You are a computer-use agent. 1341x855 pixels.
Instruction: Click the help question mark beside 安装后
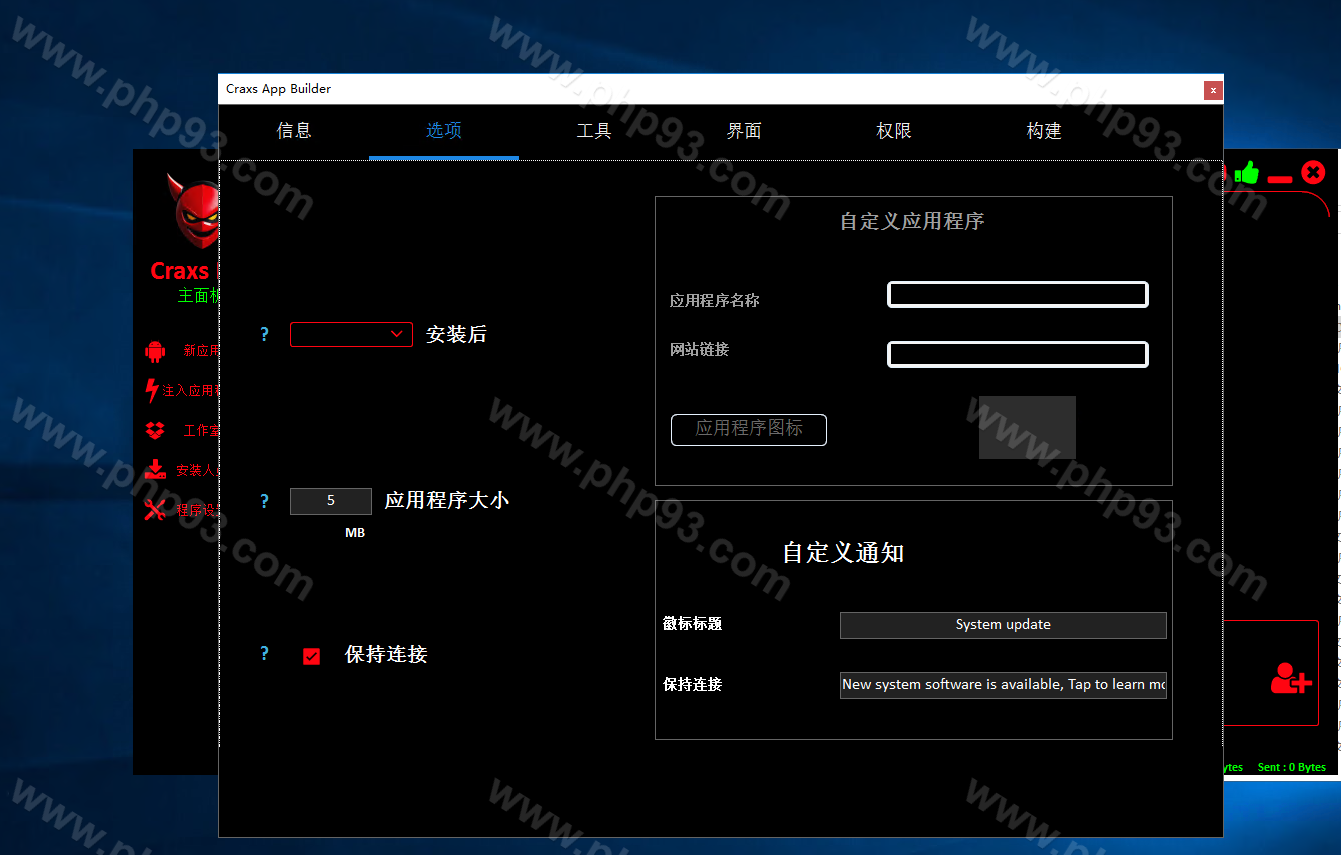coord(264,335)
